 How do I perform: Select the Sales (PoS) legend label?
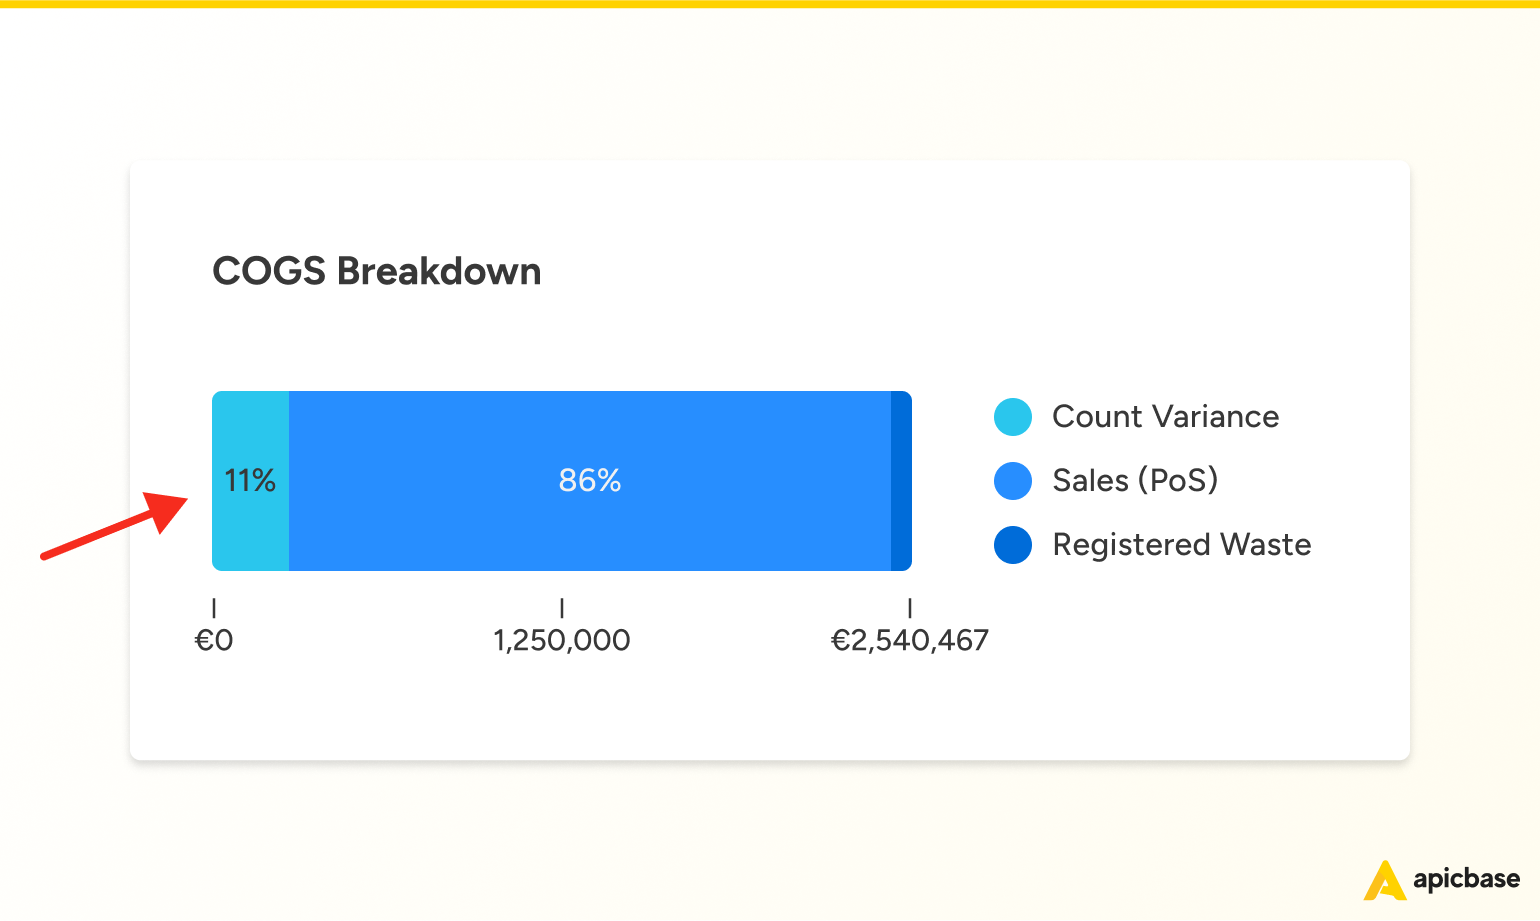tap(1135, 481)
